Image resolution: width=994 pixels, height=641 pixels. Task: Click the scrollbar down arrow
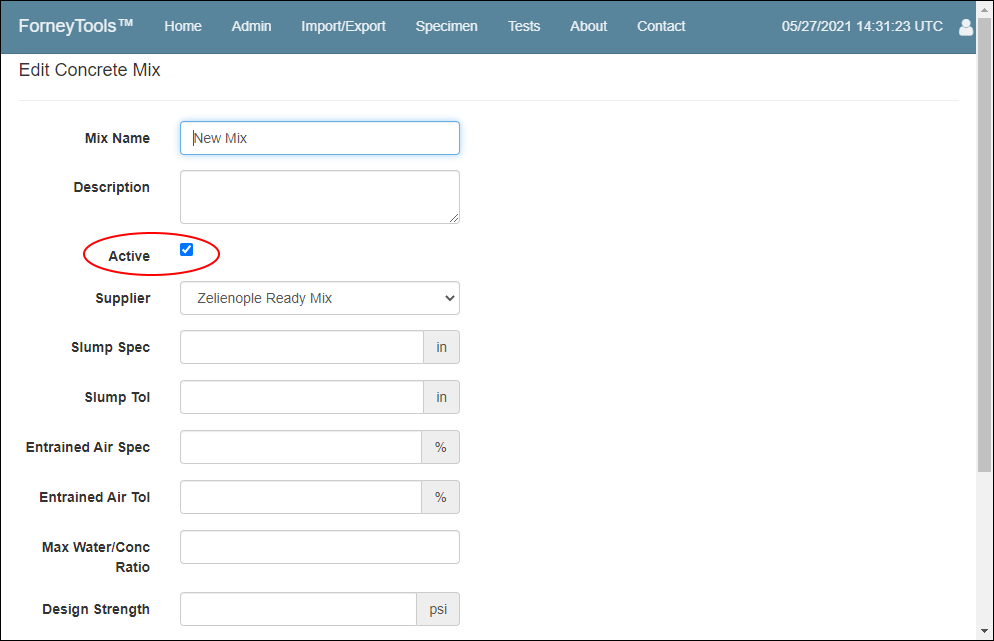[x=984, y=631]
